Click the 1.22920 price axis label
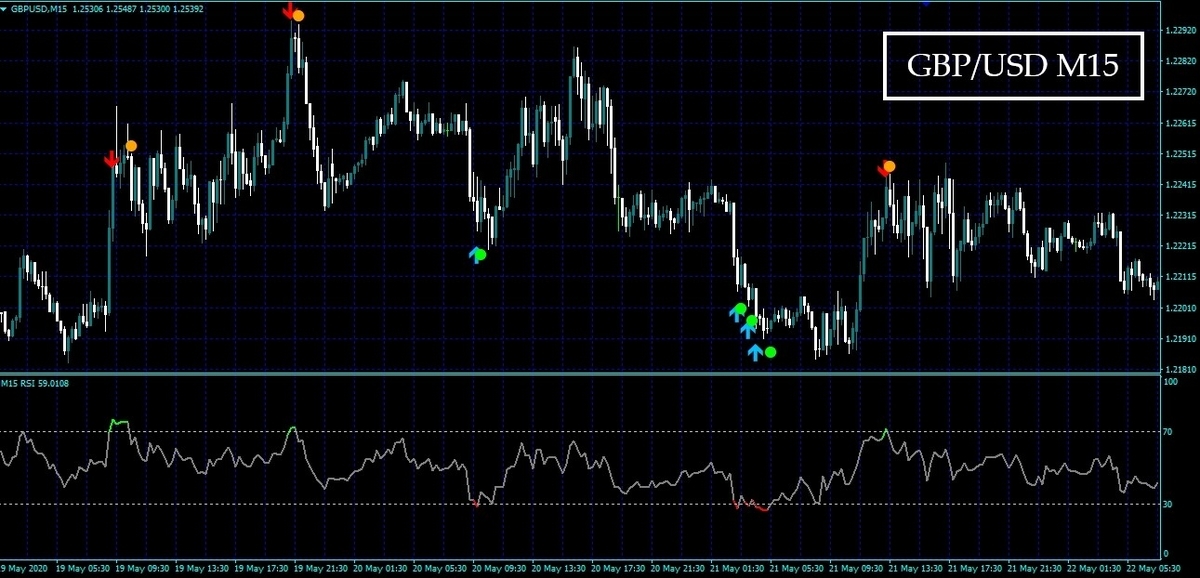This screenshot has height=578, width=1200. coord(1181,31)
